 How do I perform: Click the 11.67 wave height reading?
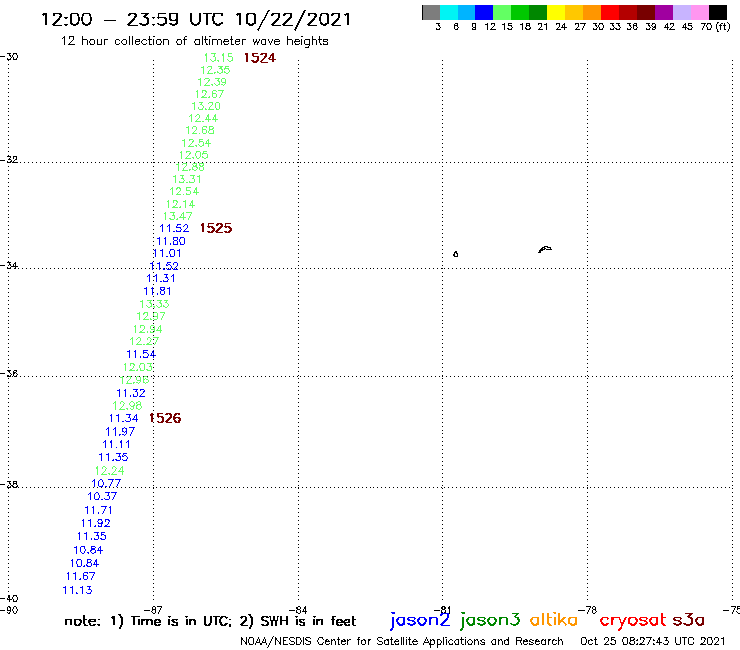(x=81, y=576)
